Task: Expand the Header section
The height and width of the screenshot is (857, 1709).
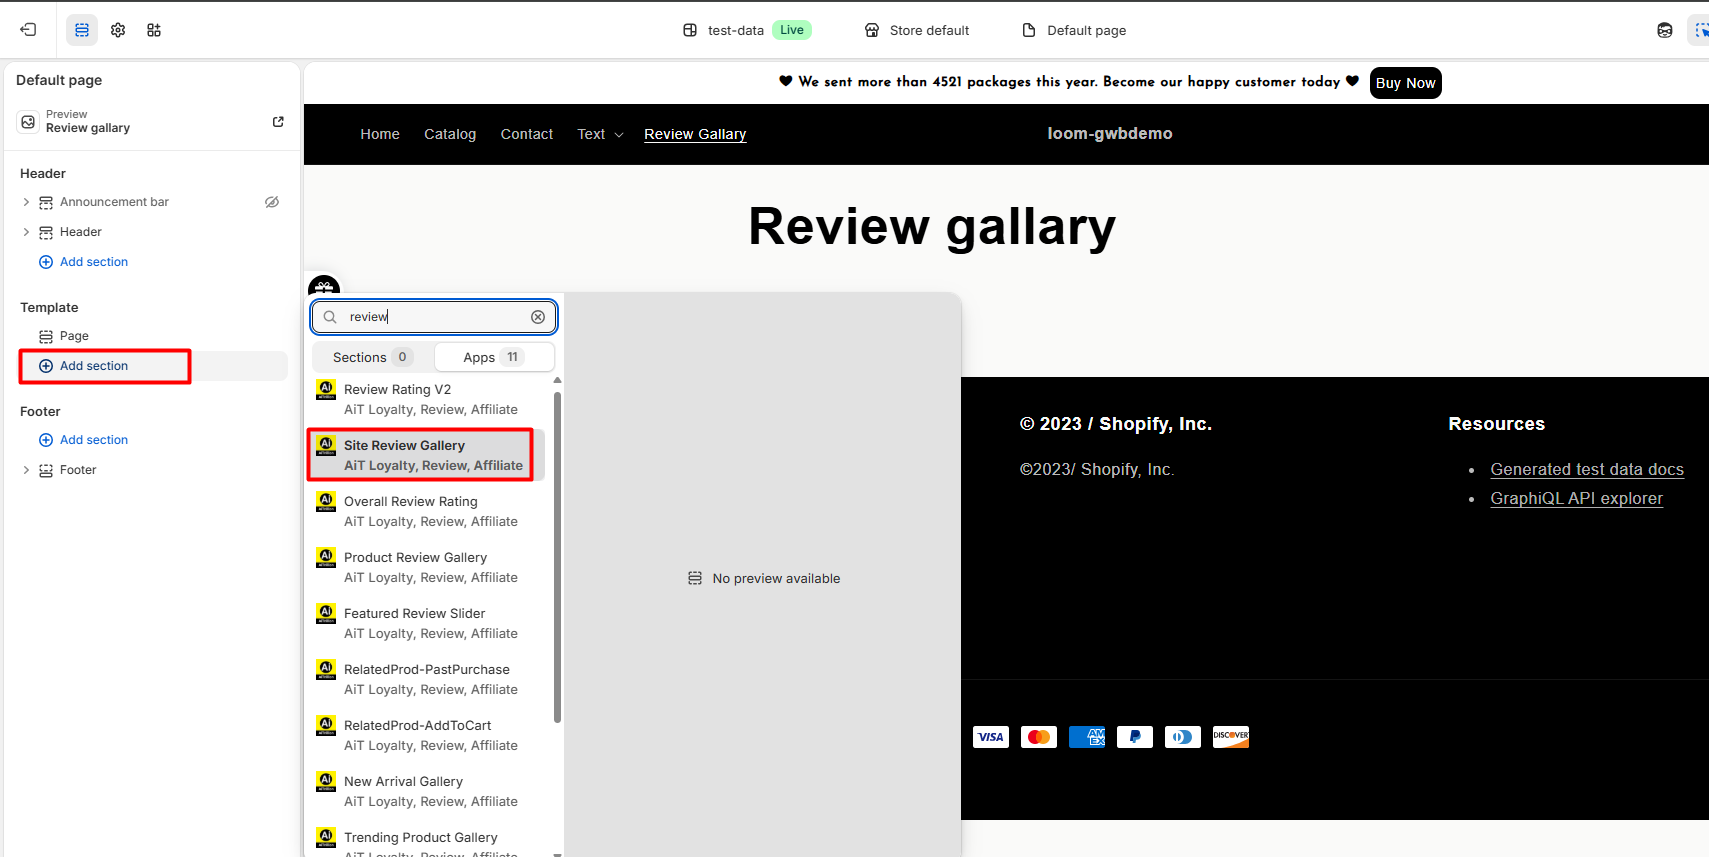Action: pos(26,232)
